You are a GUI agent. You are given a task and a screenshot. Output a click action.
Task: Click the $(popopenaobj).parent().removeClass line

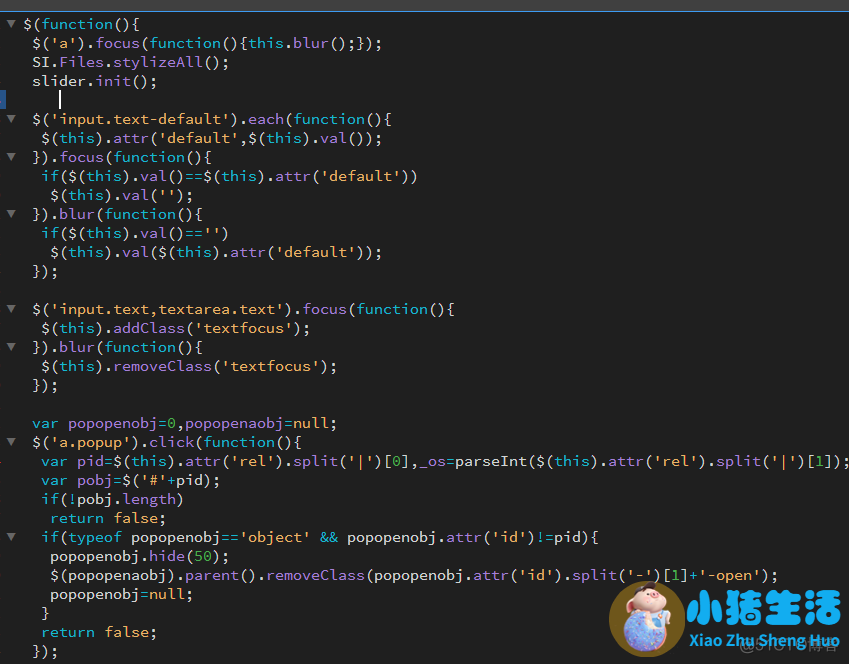click(x=414, y=575)
